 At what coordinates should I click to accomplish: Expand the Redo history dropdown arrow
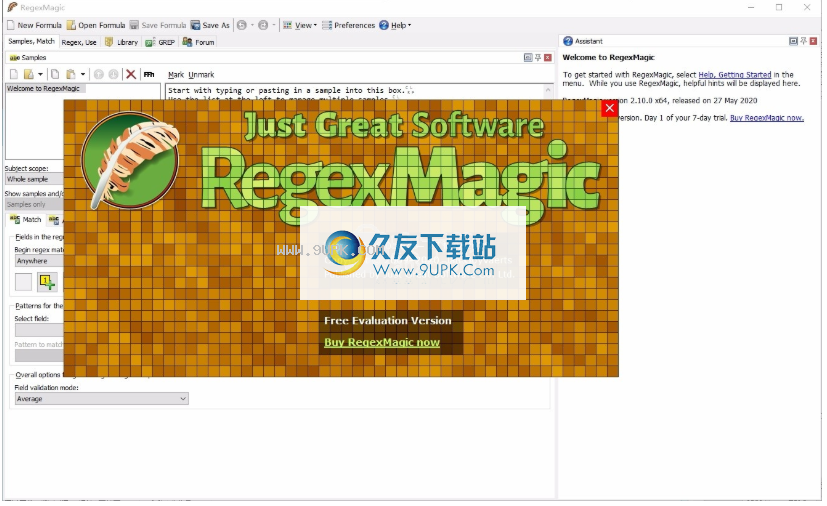tap(273, 25)
